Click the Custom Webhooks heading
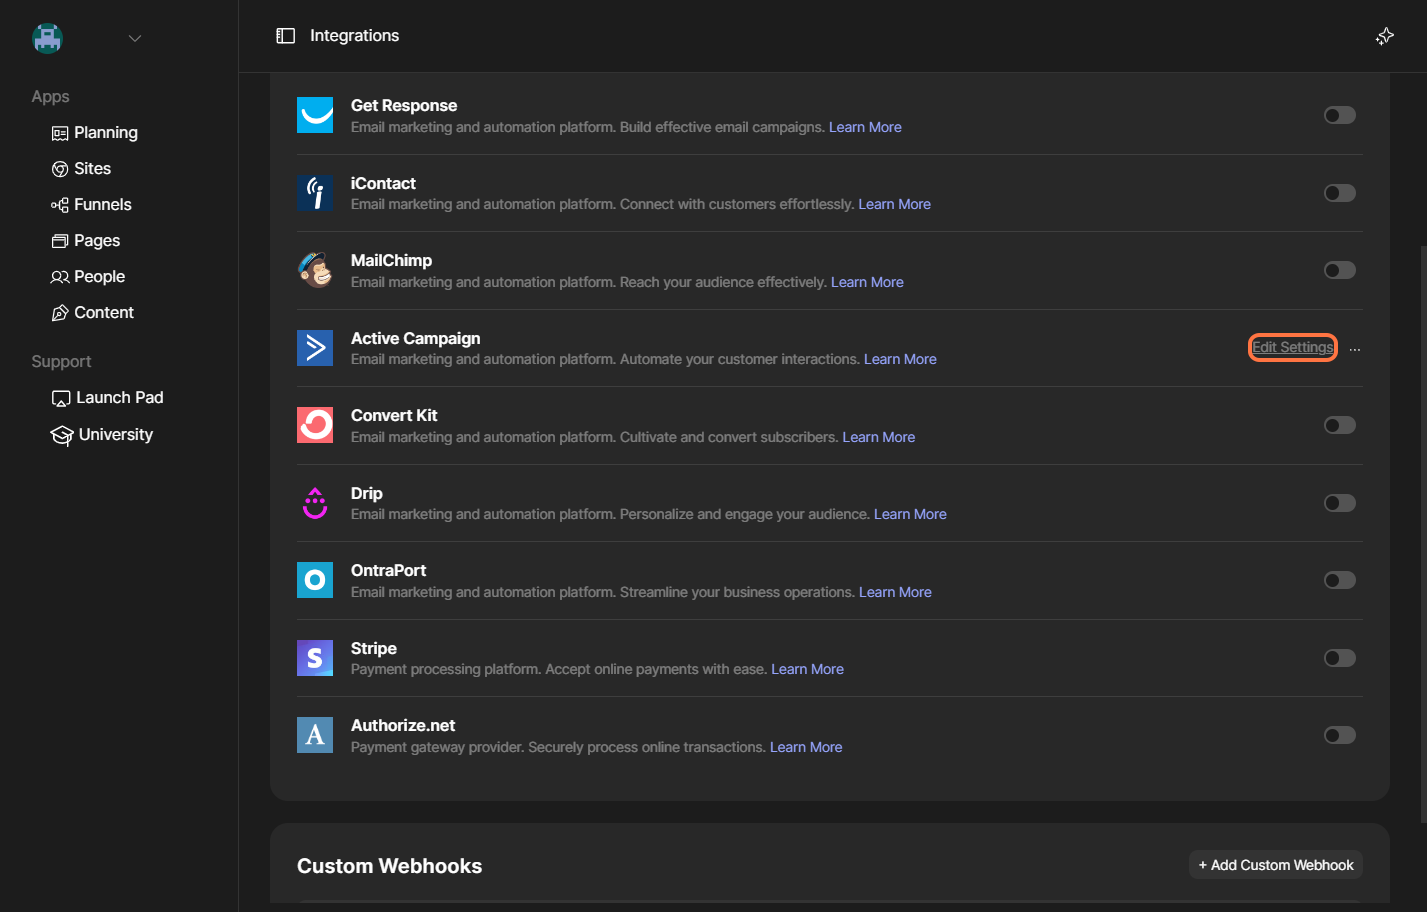This screenshot has width=1427, height=912. (389, 866)
